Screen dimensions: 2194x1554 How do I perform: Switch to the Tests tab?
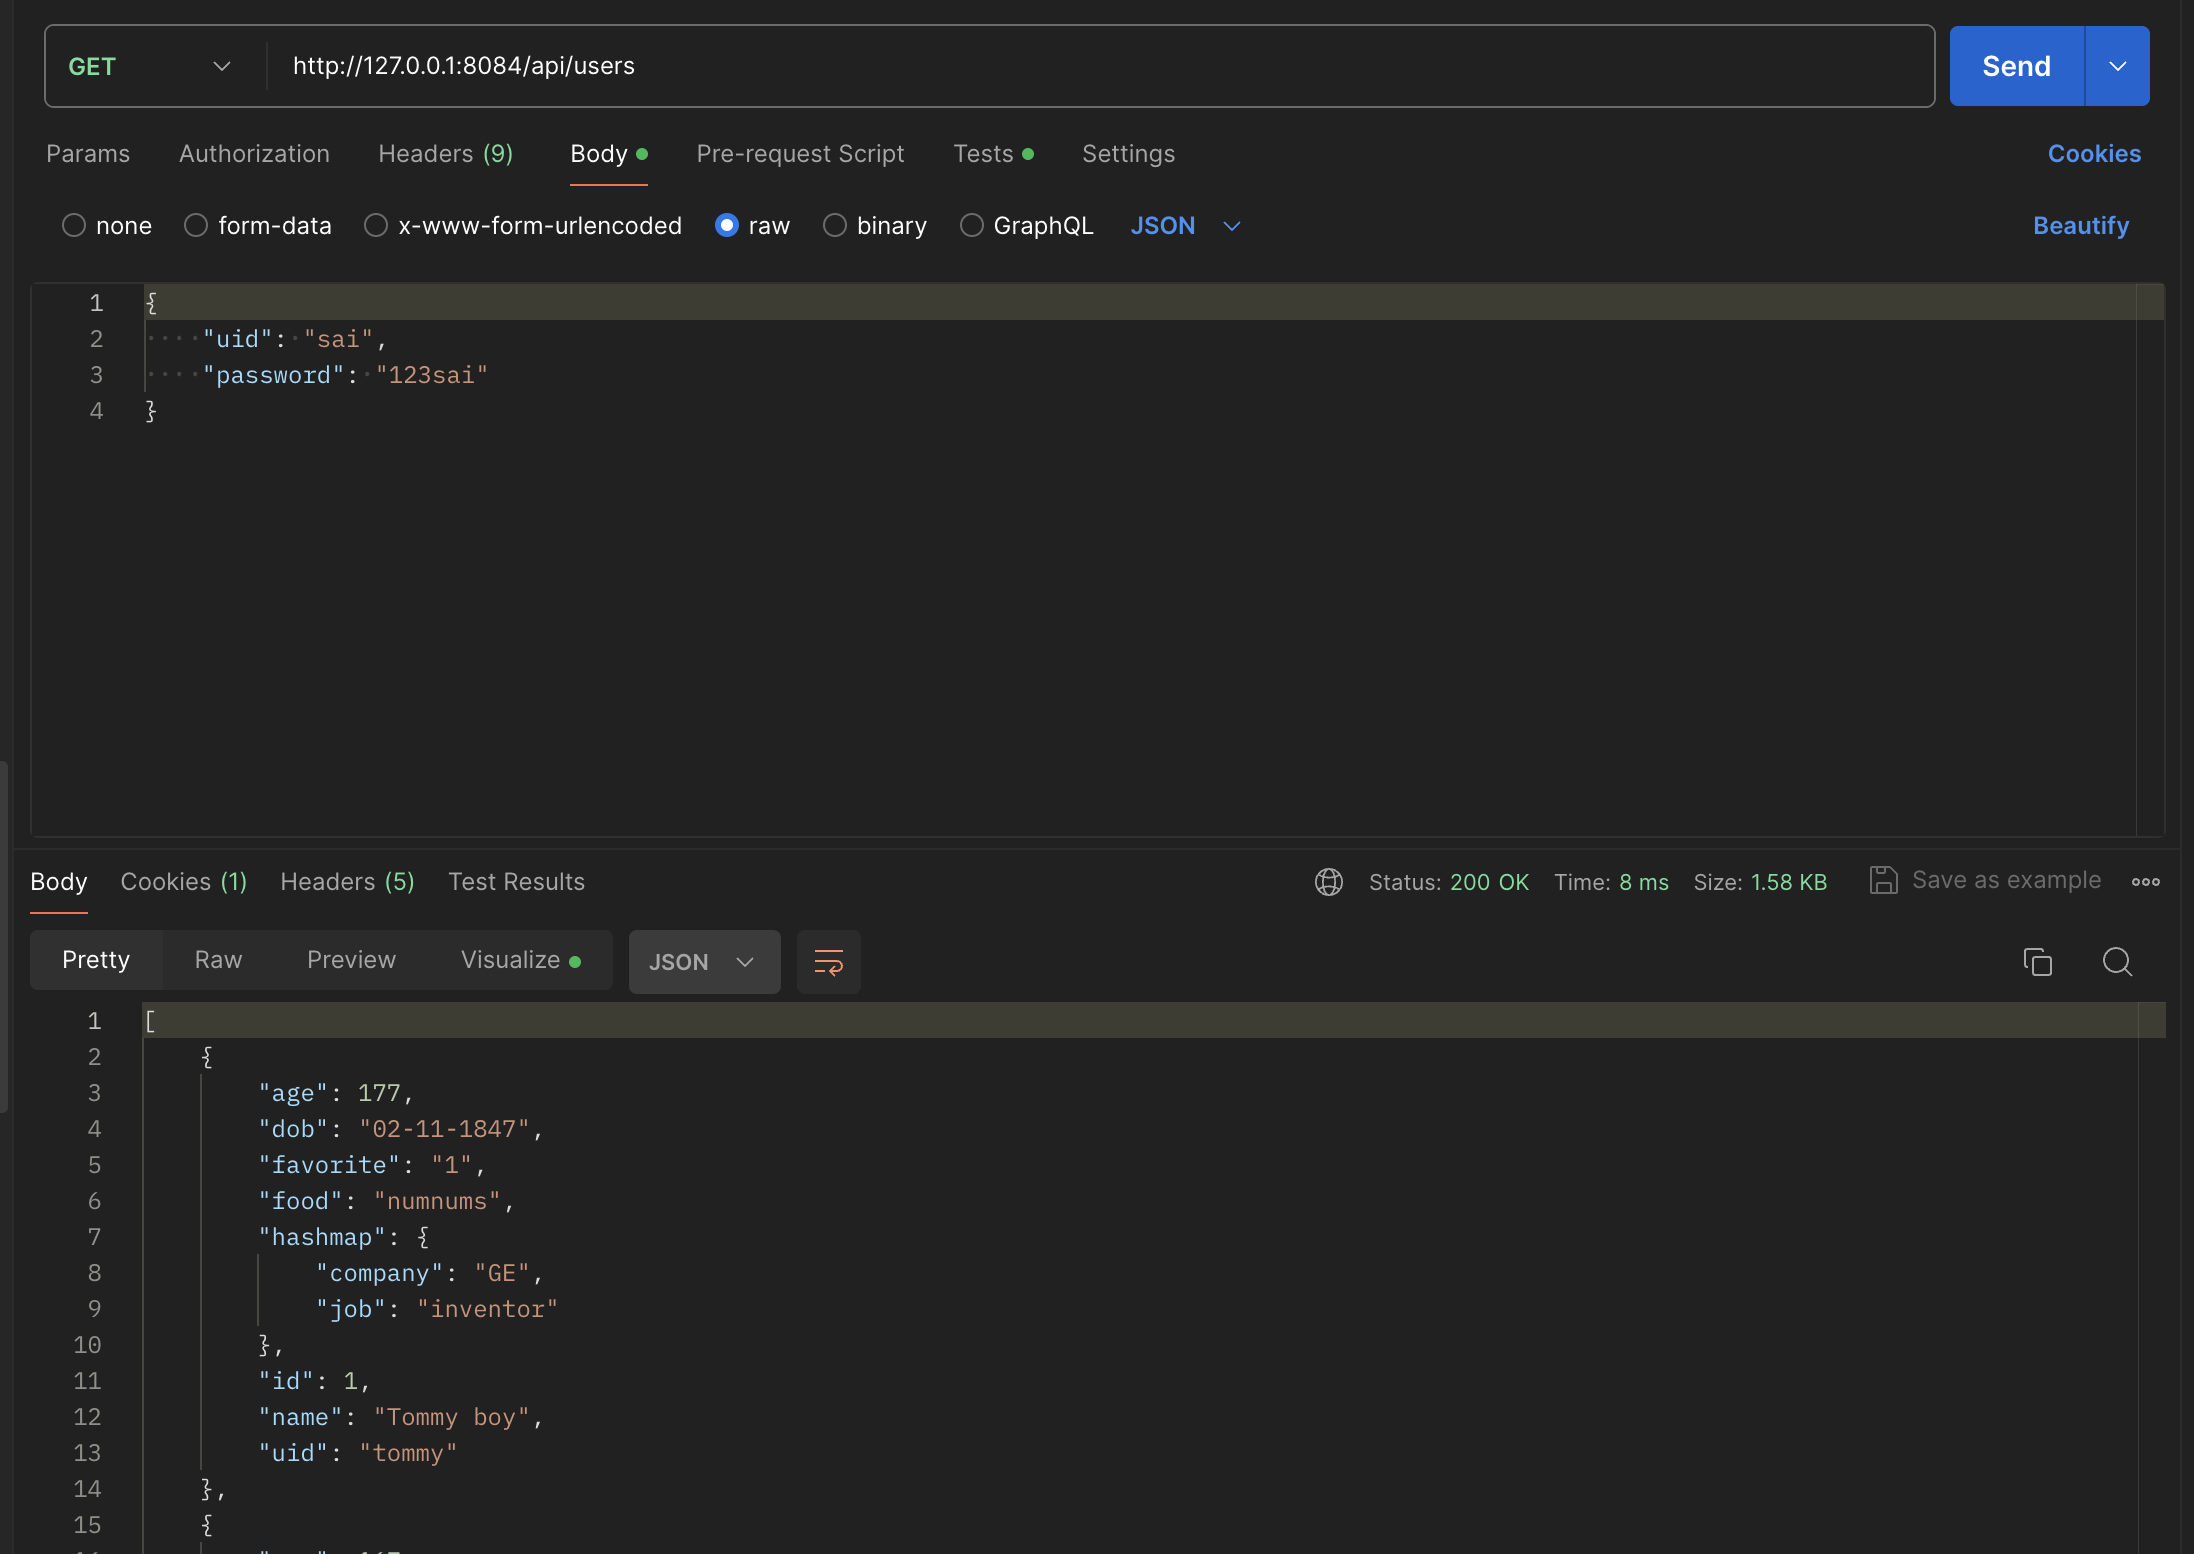point(993,154)
